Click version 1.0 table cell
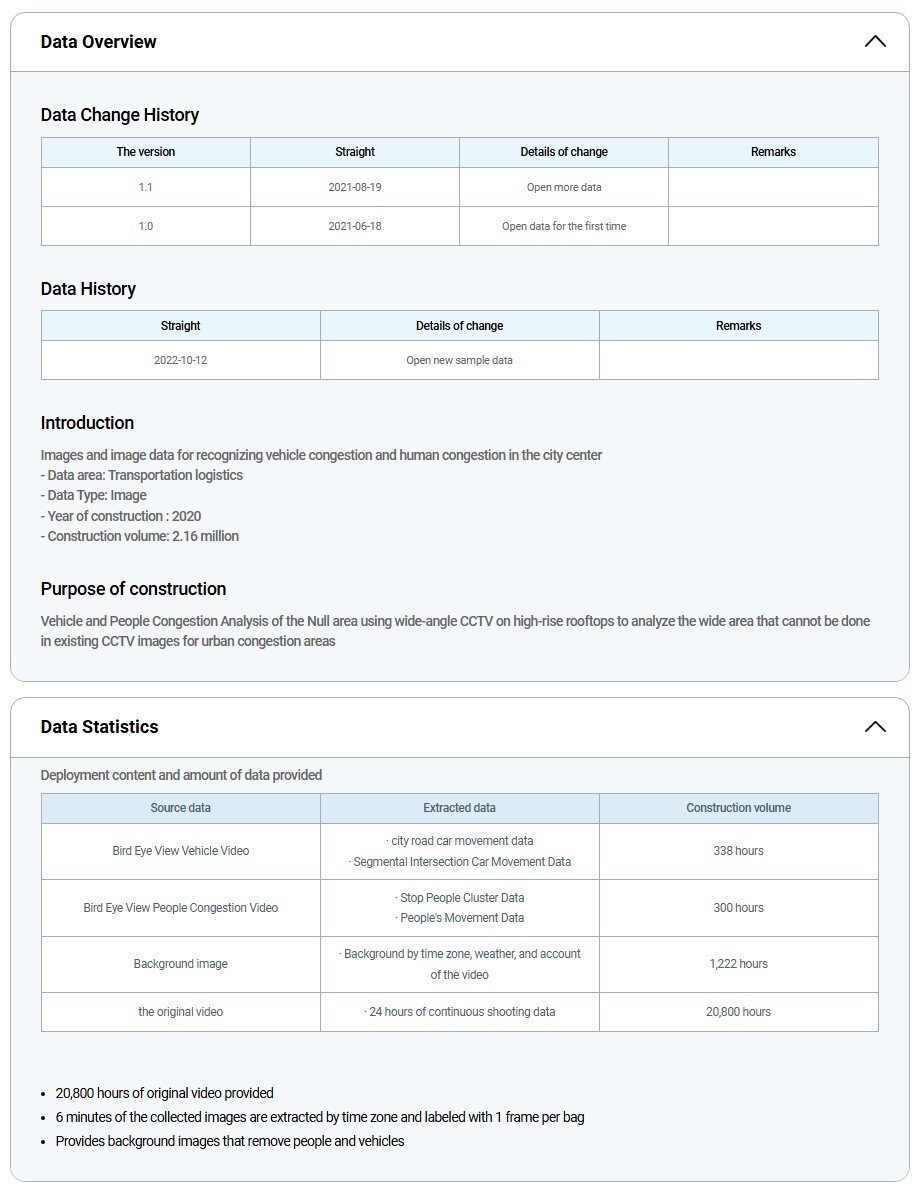The height and width of the screenshot is (1193, 915). 146,226
